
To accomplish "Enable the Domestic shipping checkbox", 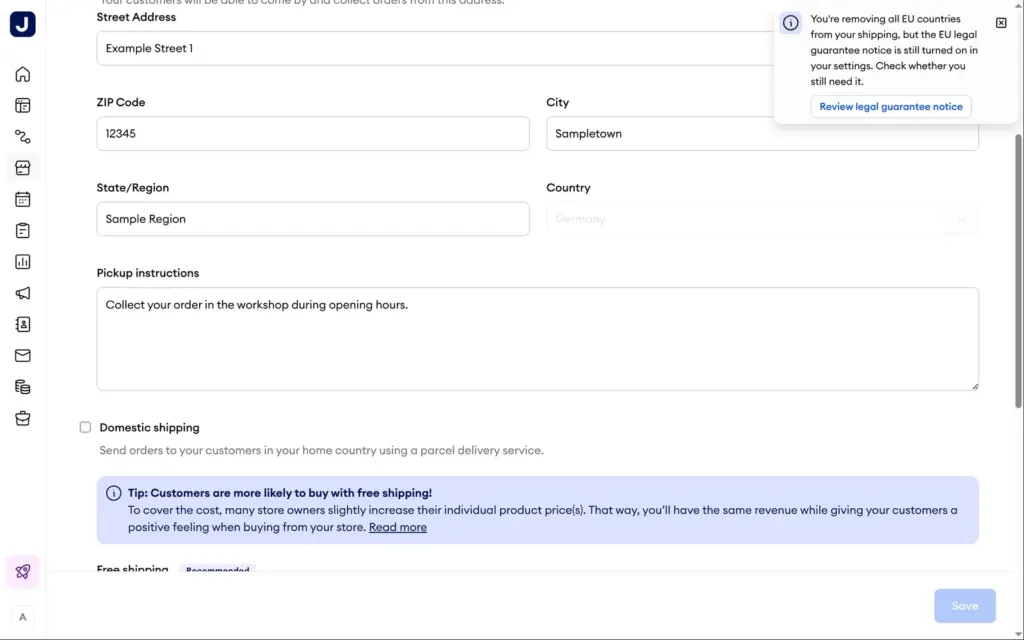I will pos(86,427).
